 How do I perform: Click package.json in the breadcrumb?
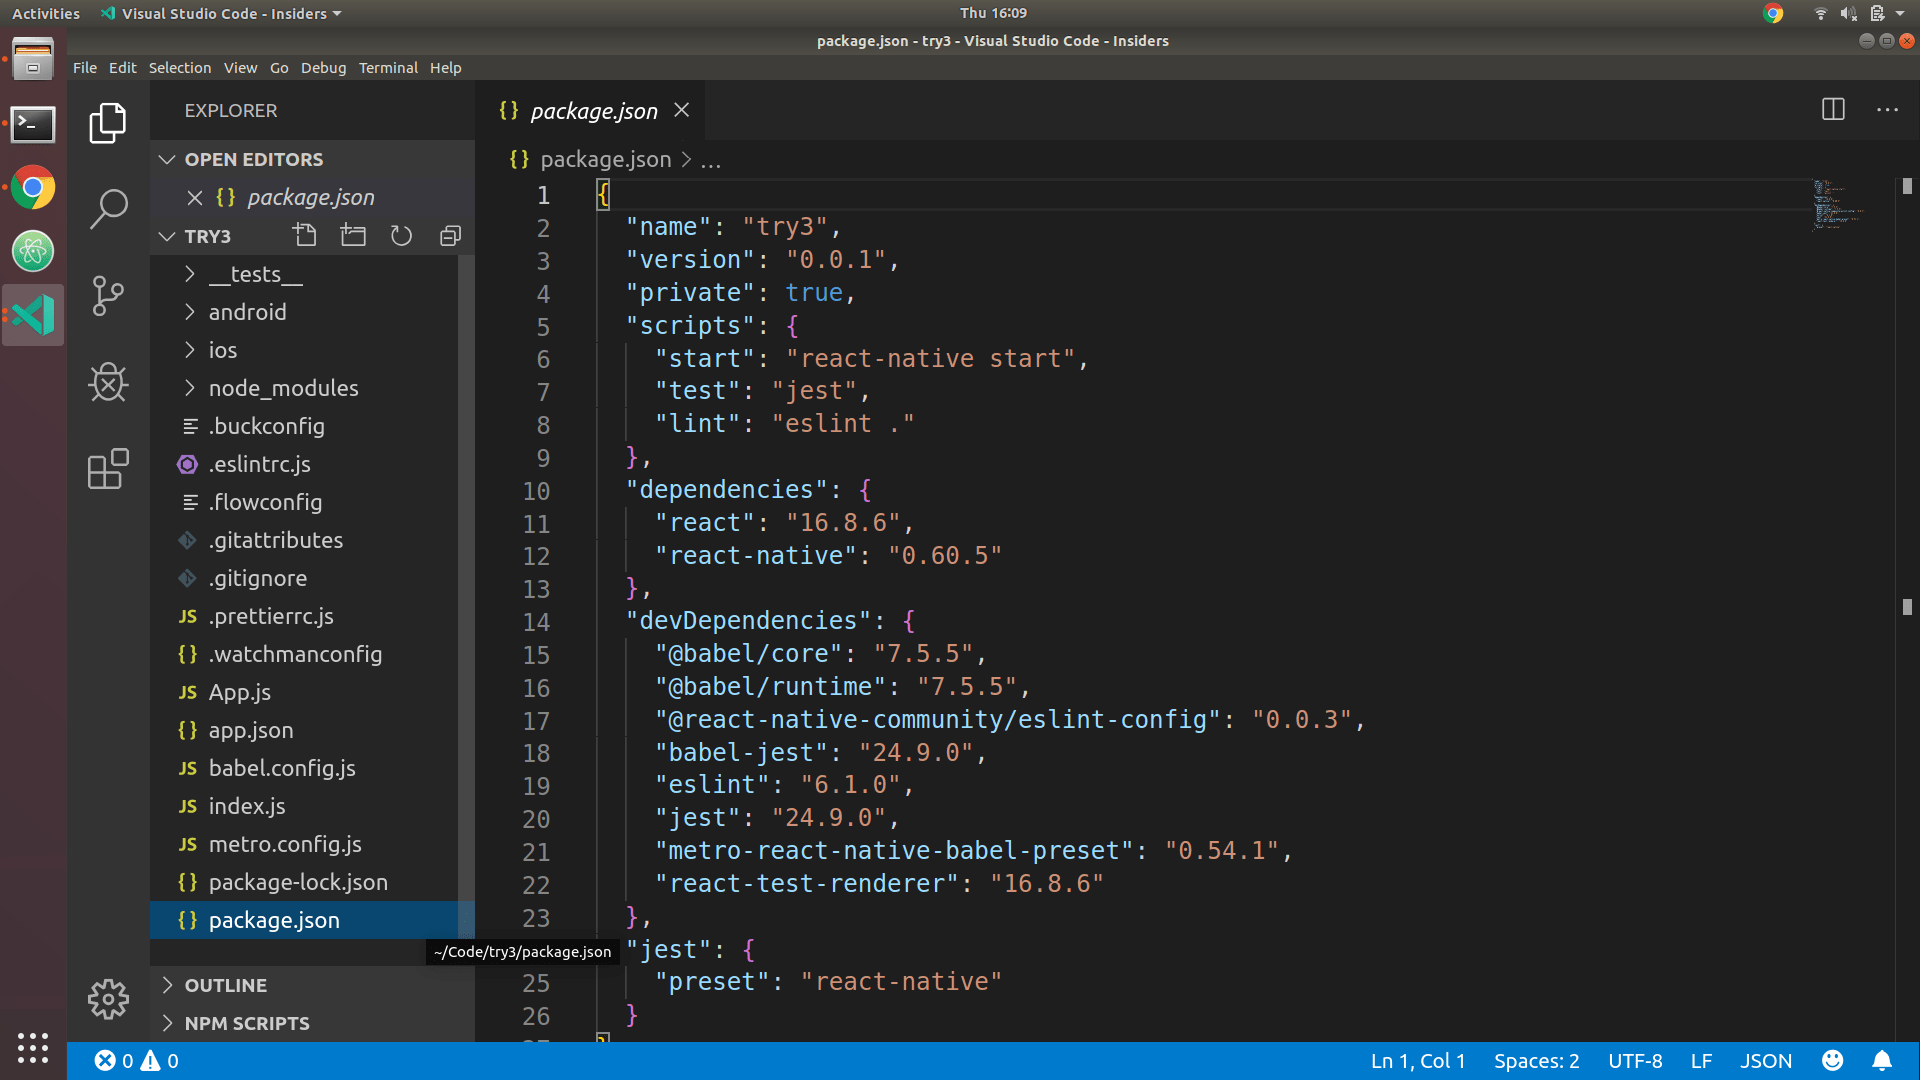[606, 160]
